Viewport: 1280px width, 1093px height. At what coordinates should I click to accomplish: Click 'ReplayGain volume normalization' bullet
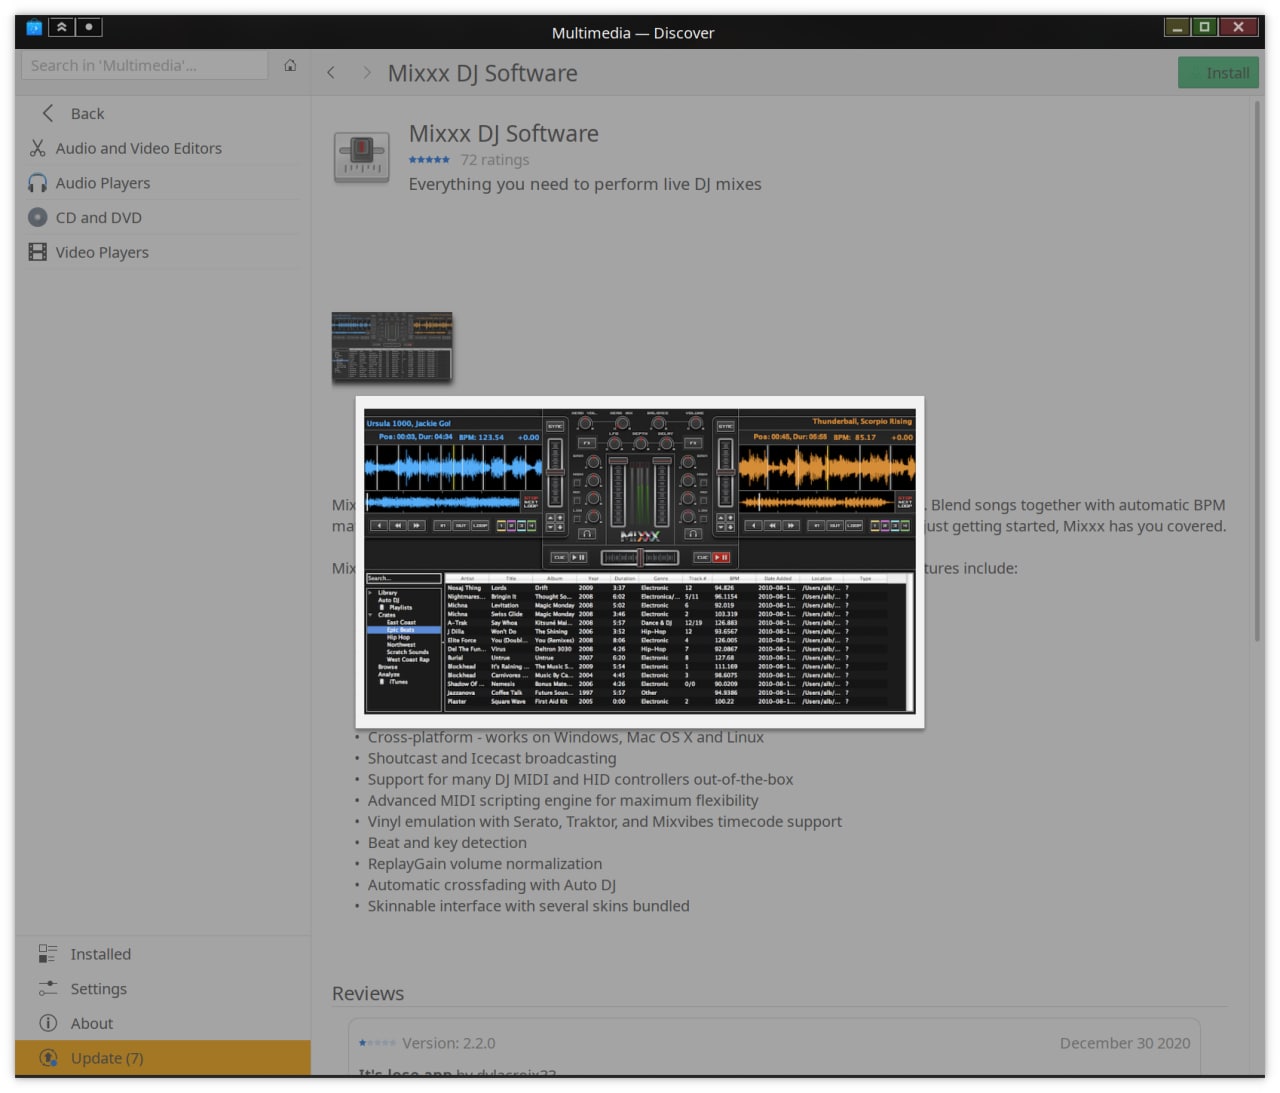tap(485, 863)
